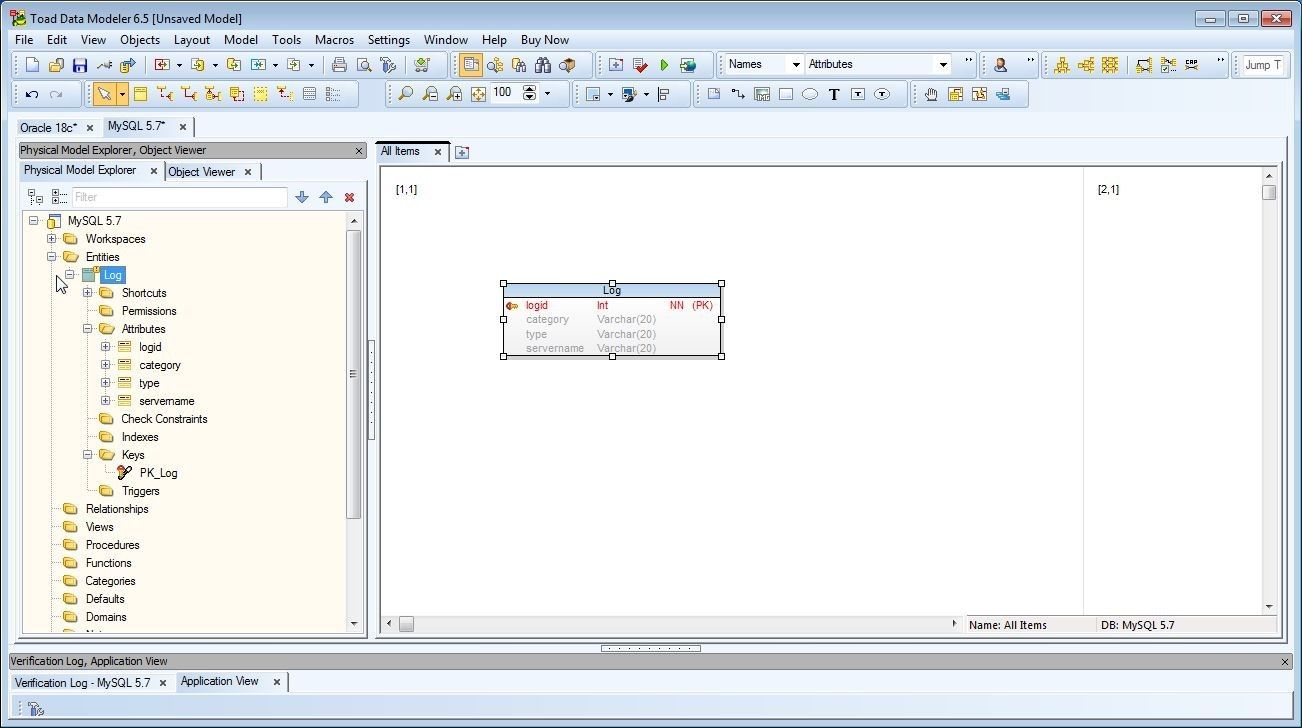This screenshot has width=1302, height=728.
Task: Click the Undo arrow icon
Action: point(32,94)
